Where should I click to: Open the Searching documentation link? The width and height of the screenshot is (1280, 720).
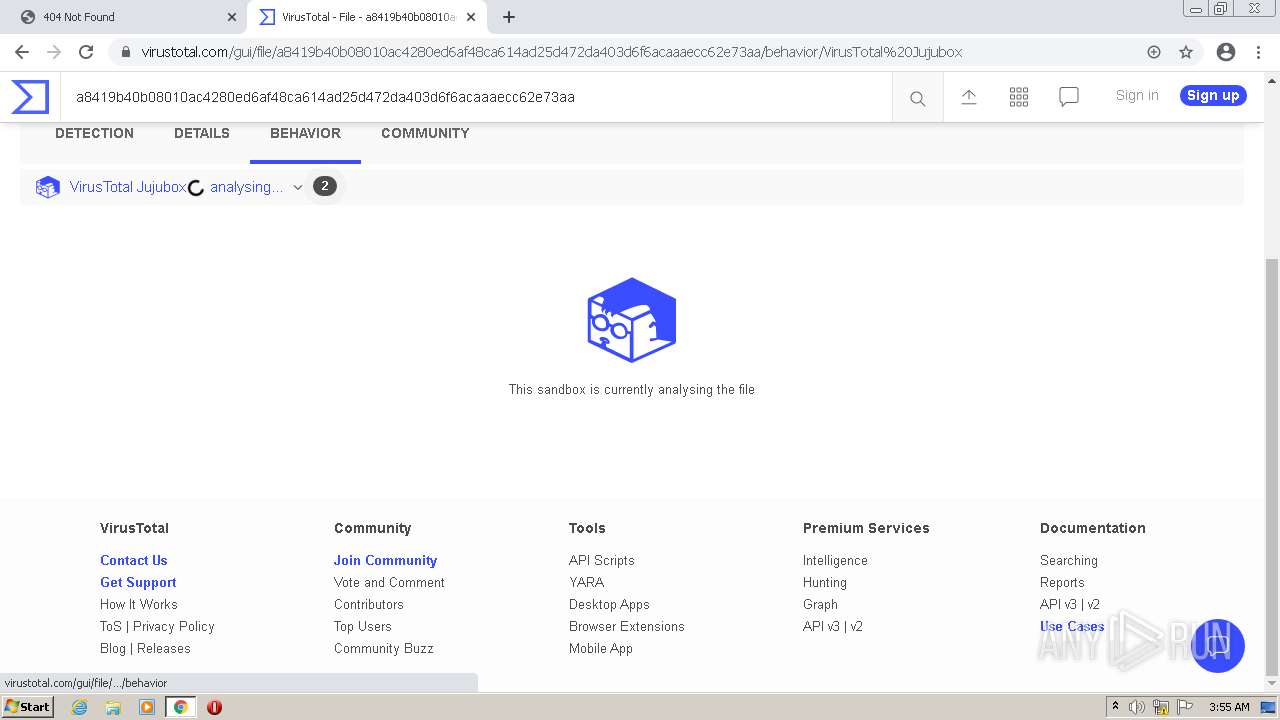[x=1069, y=560]
